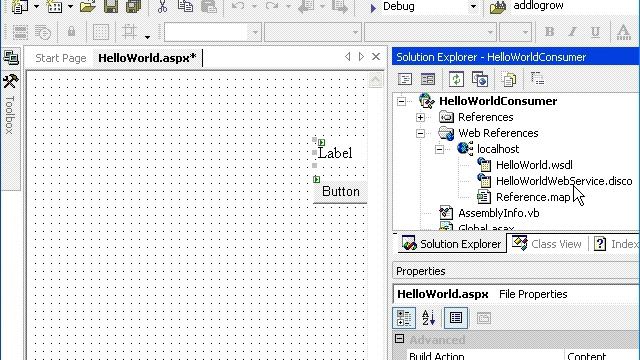The width and height of the screenshot is (640, 360).
Task: Sort properties alphabetically with the A-Z icon
Action: point(429,318)
